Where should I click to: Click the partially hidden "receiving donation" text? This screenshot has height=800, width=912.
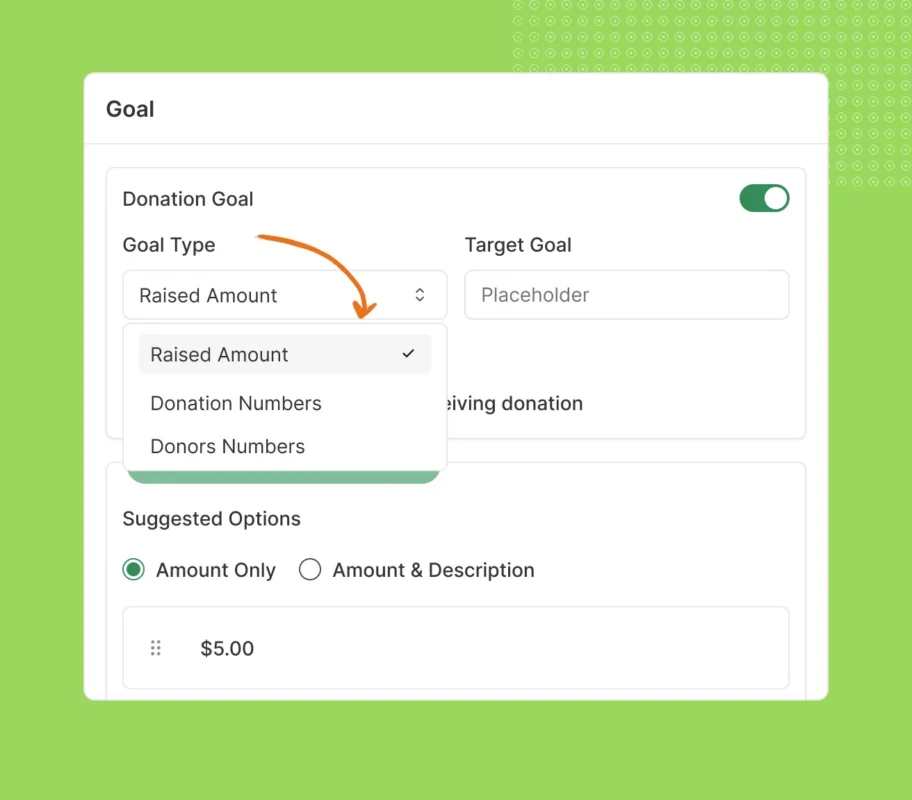516,404
